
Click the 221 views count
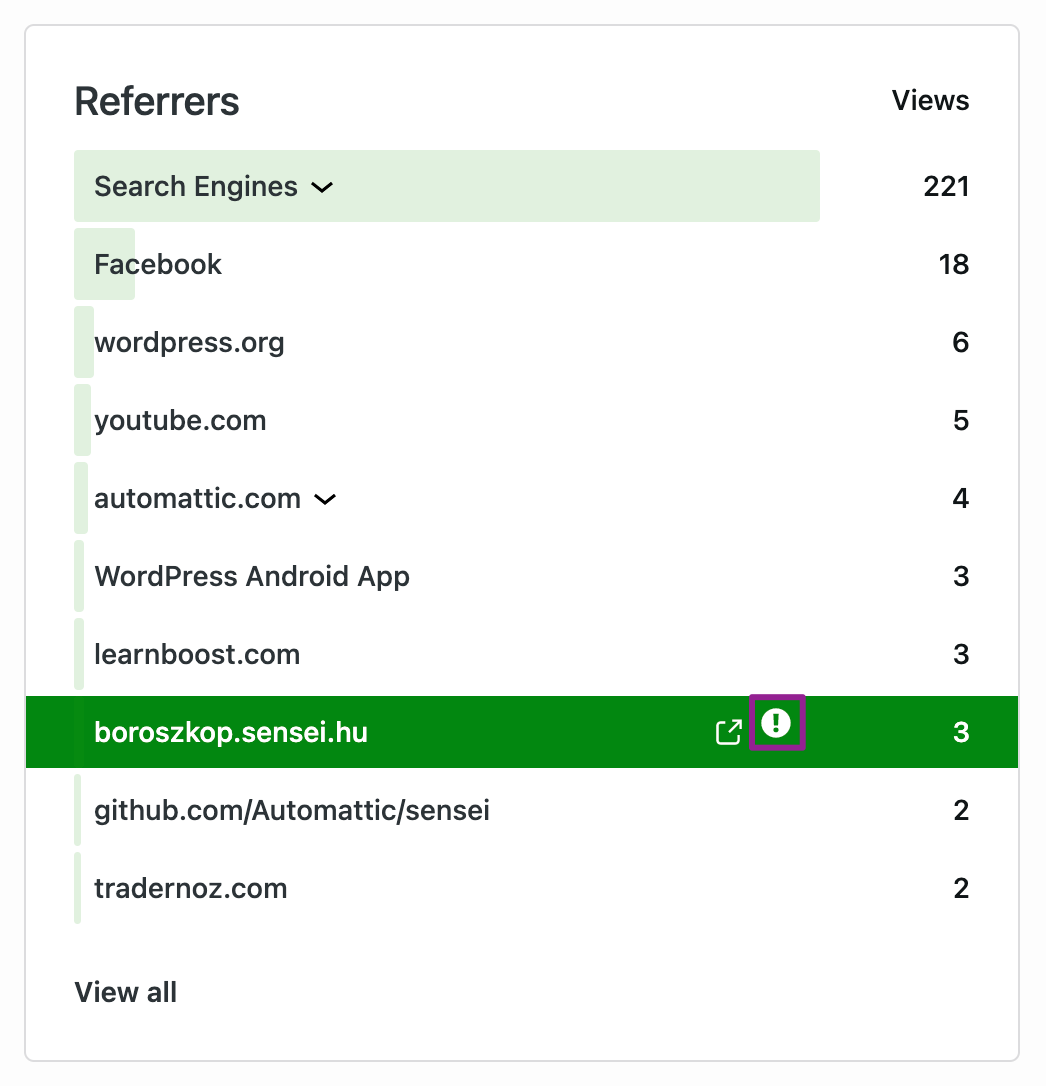click(946, 186)
